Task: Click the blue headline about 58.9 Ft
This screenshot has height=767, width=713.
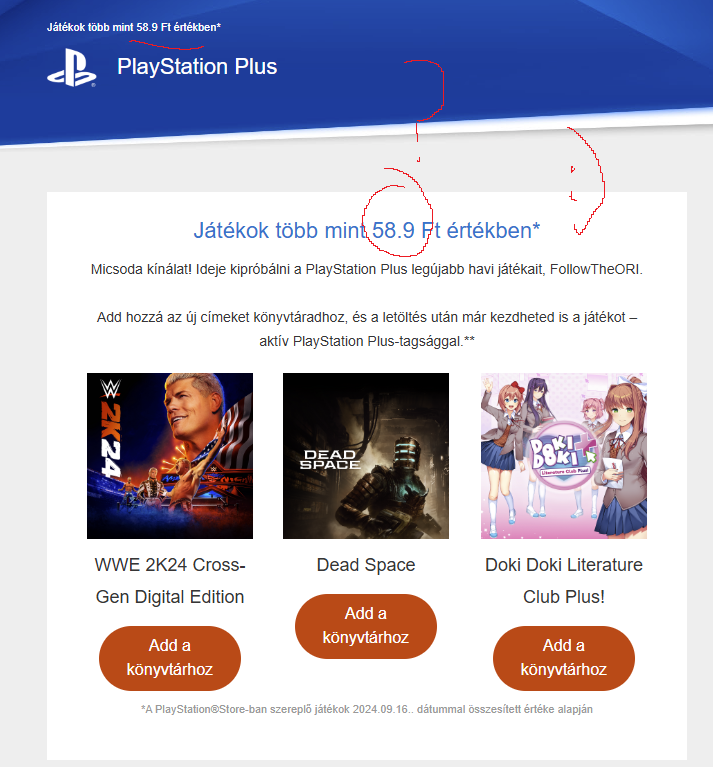Action: point(367,230)
